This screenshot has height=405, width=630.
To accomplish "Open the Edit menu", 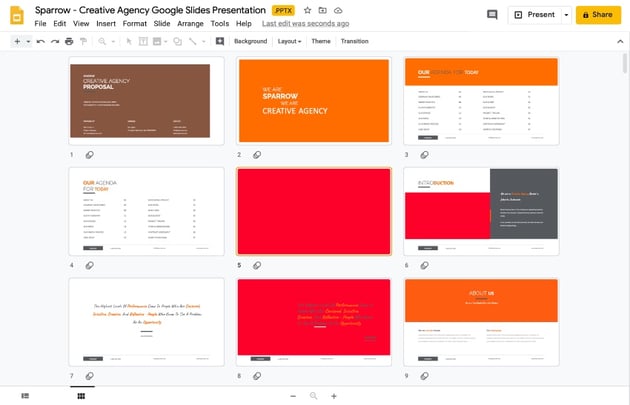I will (59, 24).
